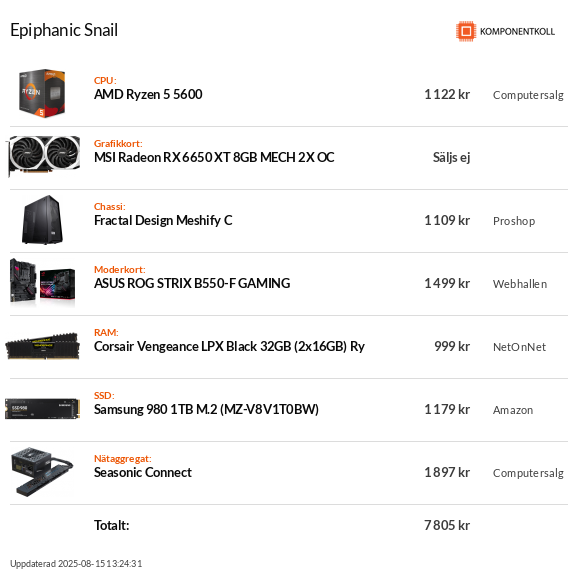Image resolution: width=577 pixels, height=577 pixels.
Task: Click the Webhallen store link
Action: pyautogui.click(x=520, y=284)
